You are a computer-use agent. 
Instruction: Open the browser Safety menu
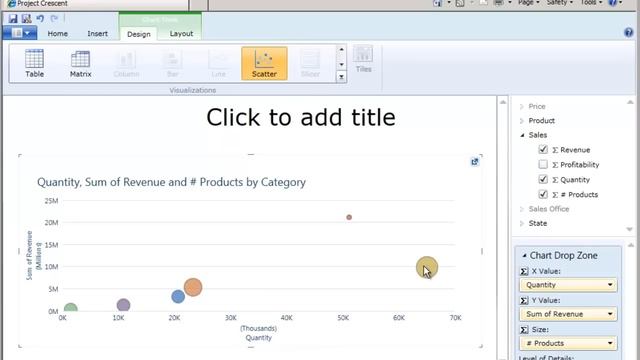click(559, 2)
